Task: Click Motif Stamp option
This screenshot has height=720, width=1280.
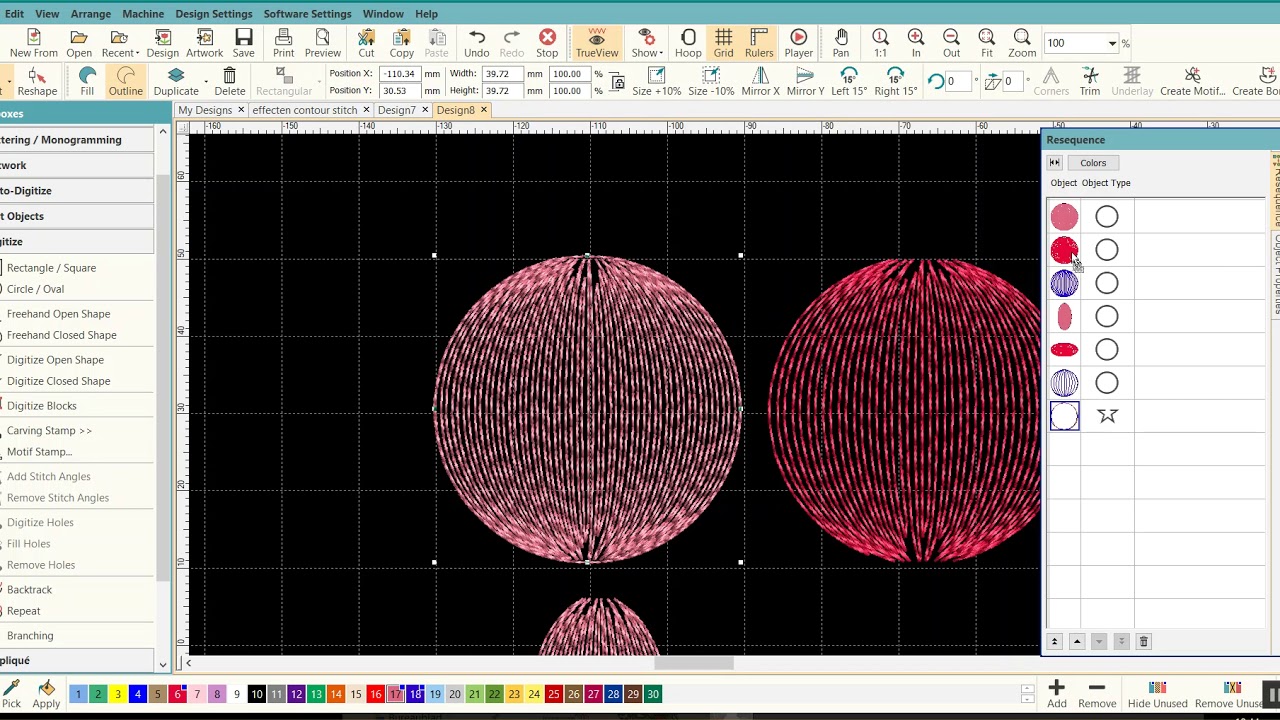Action: 39,452
